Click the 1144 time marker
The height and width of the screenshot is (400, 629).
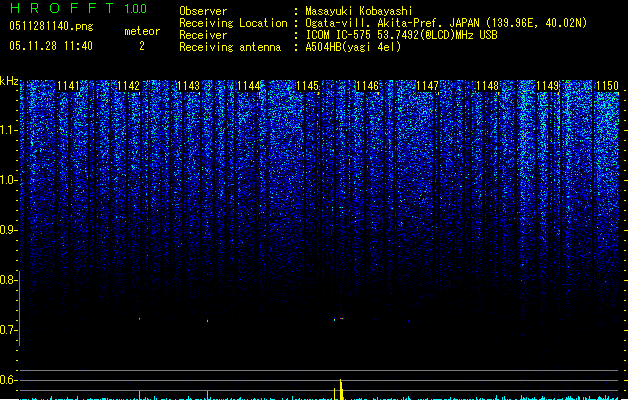pos(248,86)
